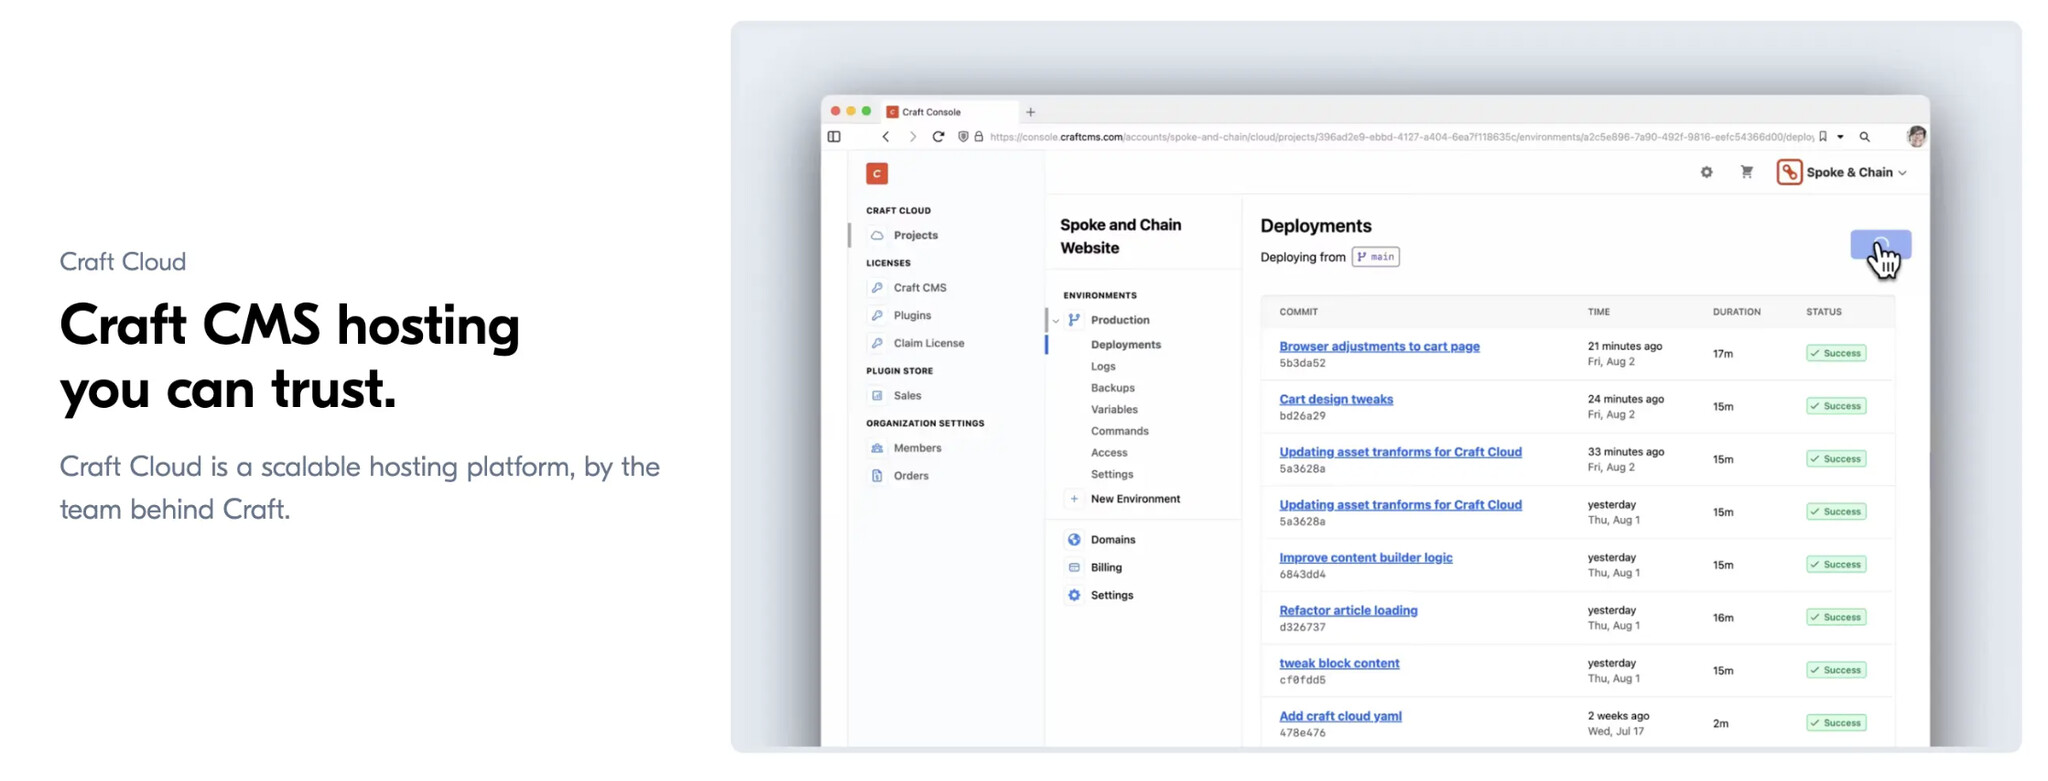The image size is (2048, 781).
Task: Click the browser search magnifier icon
Action: pyautogui.click(x=1865, y=137)
